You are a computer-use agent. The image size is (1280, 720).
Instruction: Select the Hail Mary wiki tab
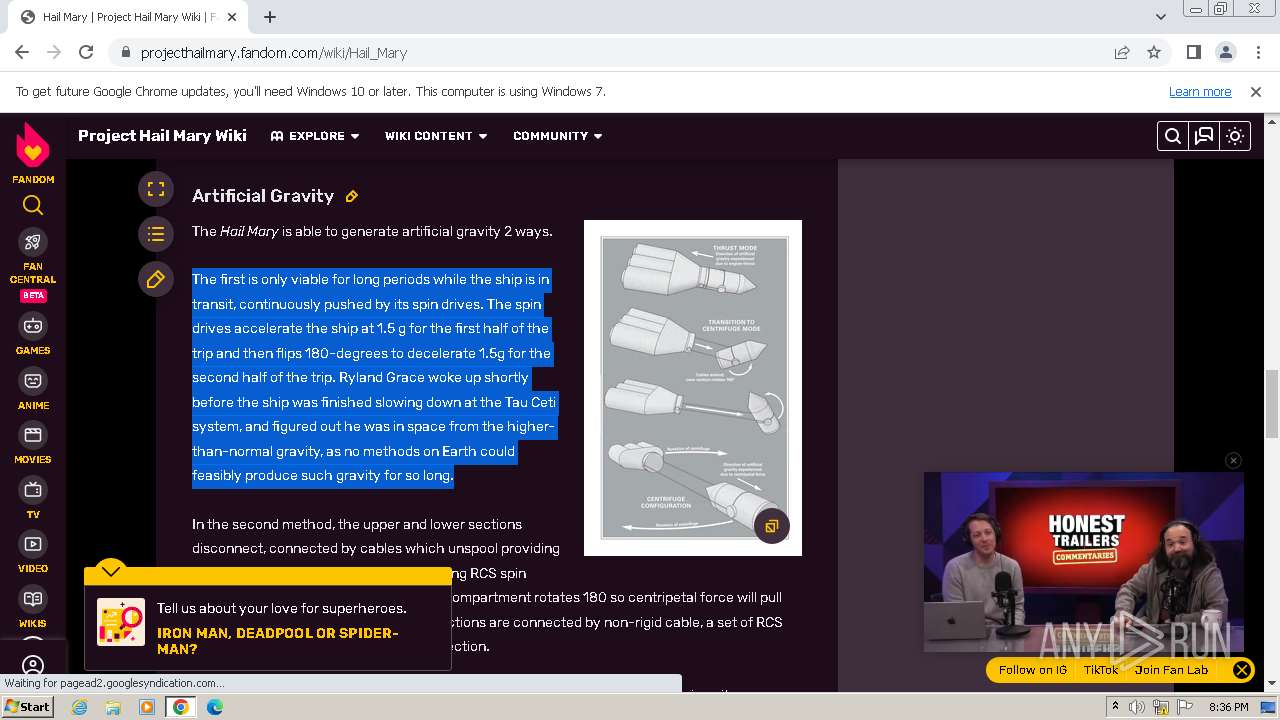(129, 17)
